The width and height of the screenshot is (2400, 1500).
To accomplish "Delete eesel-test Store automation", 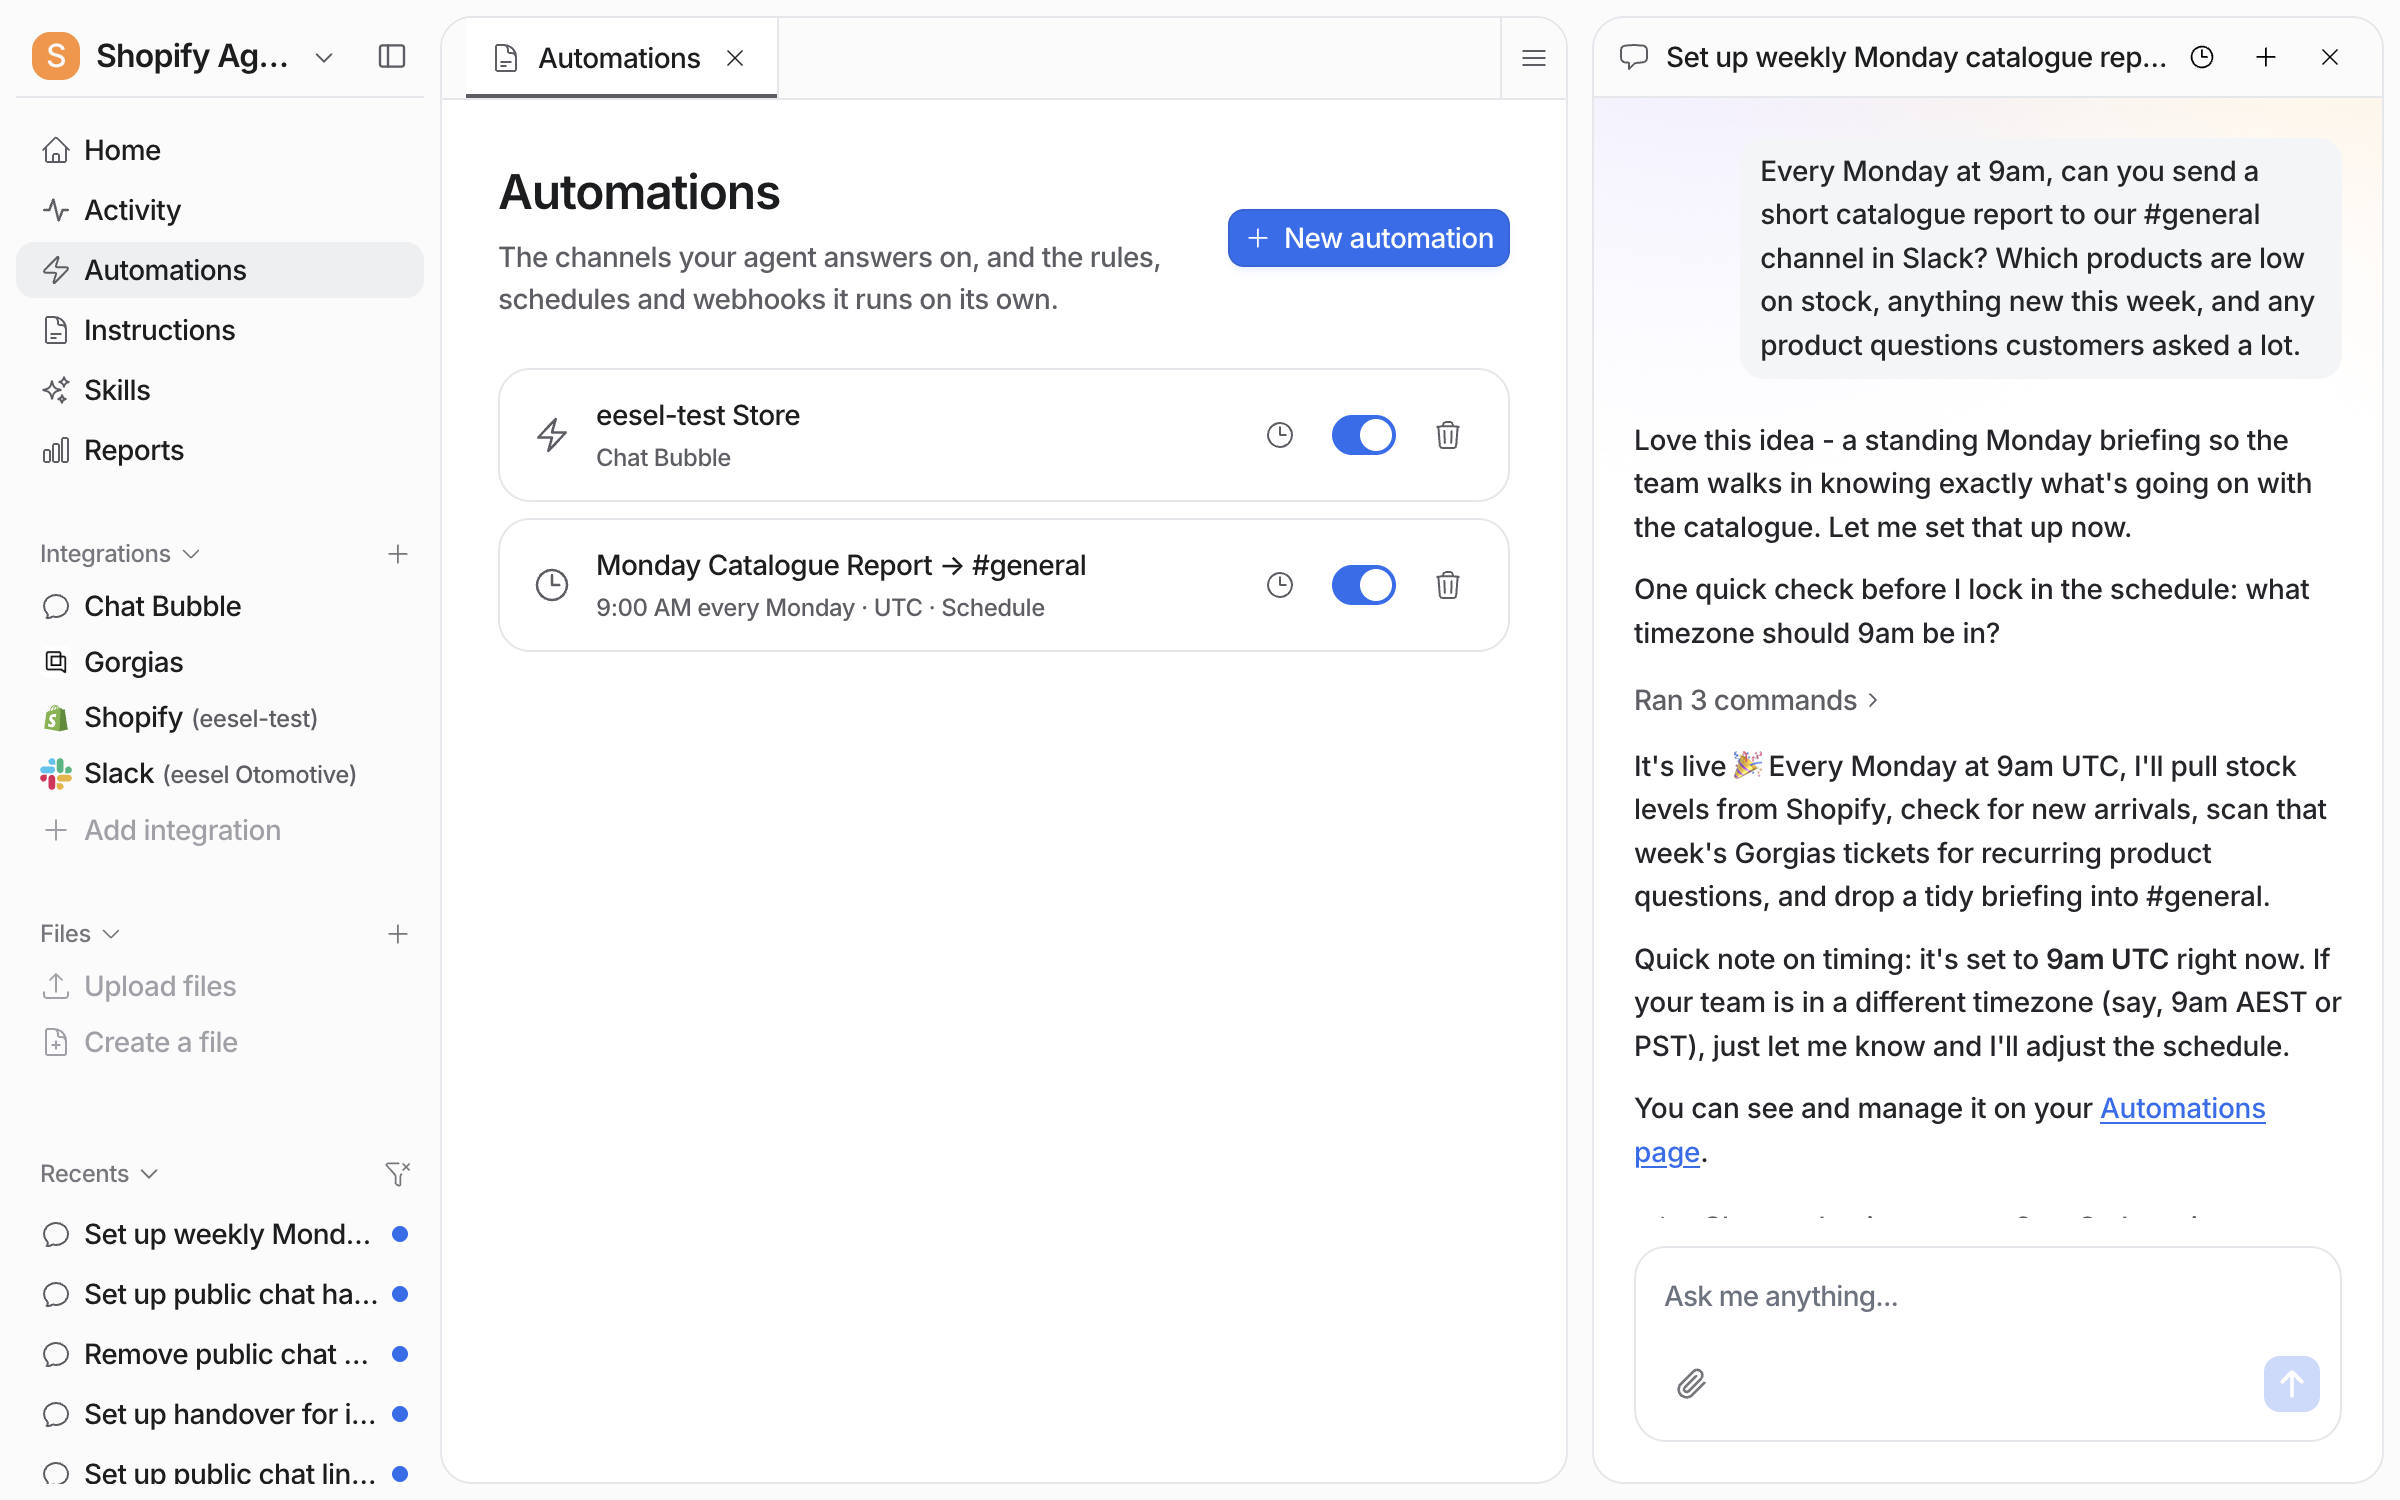I will pos(1448,435).
